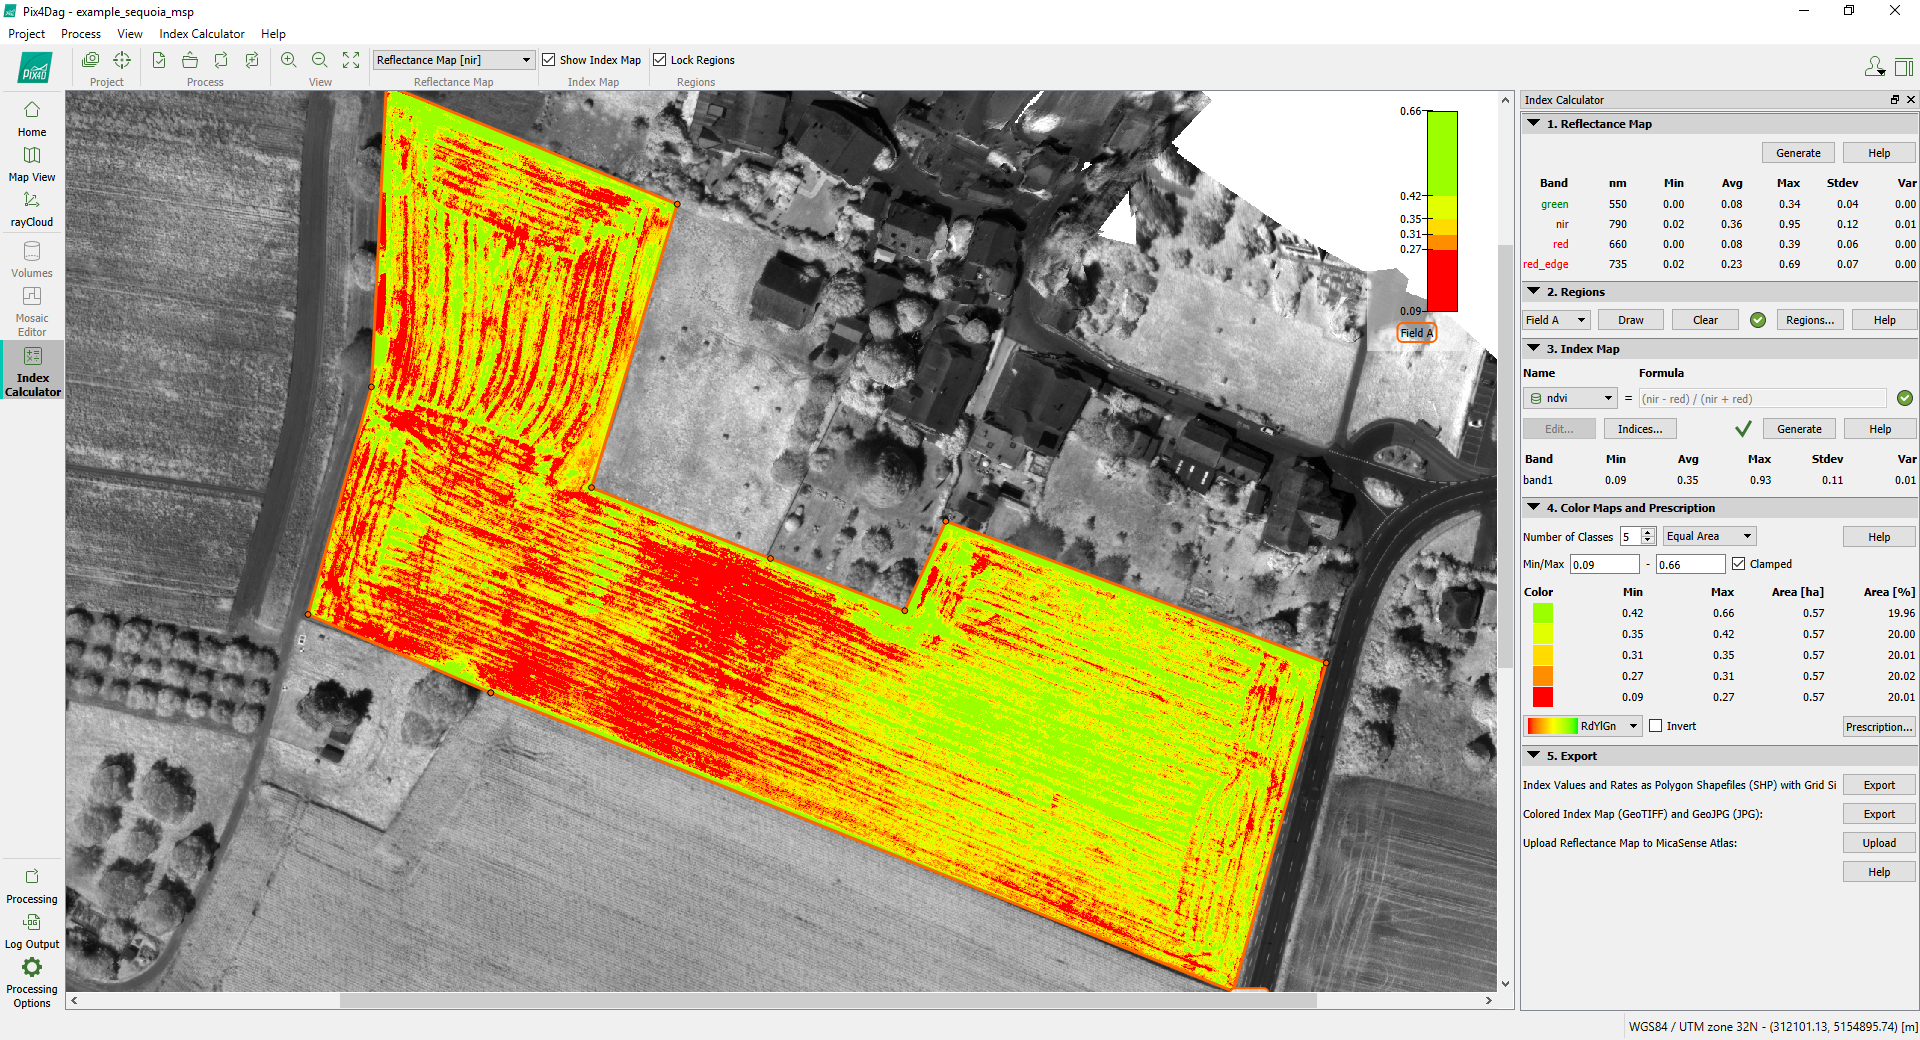Viewport: 1920px width, 1040px height.
Task: Click green status check beside formula
Action: 1905,398
